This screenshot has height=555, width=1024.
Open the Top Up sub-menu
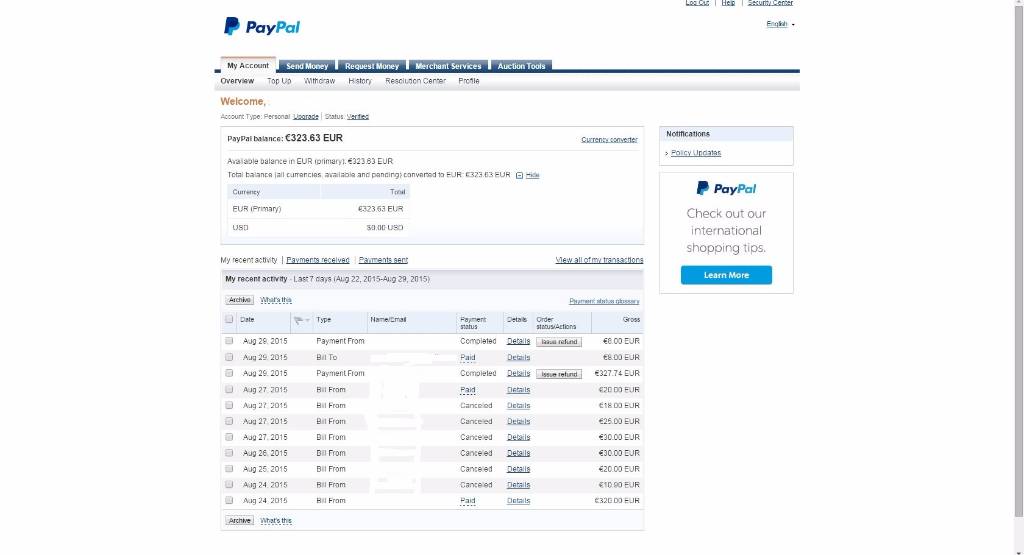coord(279,81)
